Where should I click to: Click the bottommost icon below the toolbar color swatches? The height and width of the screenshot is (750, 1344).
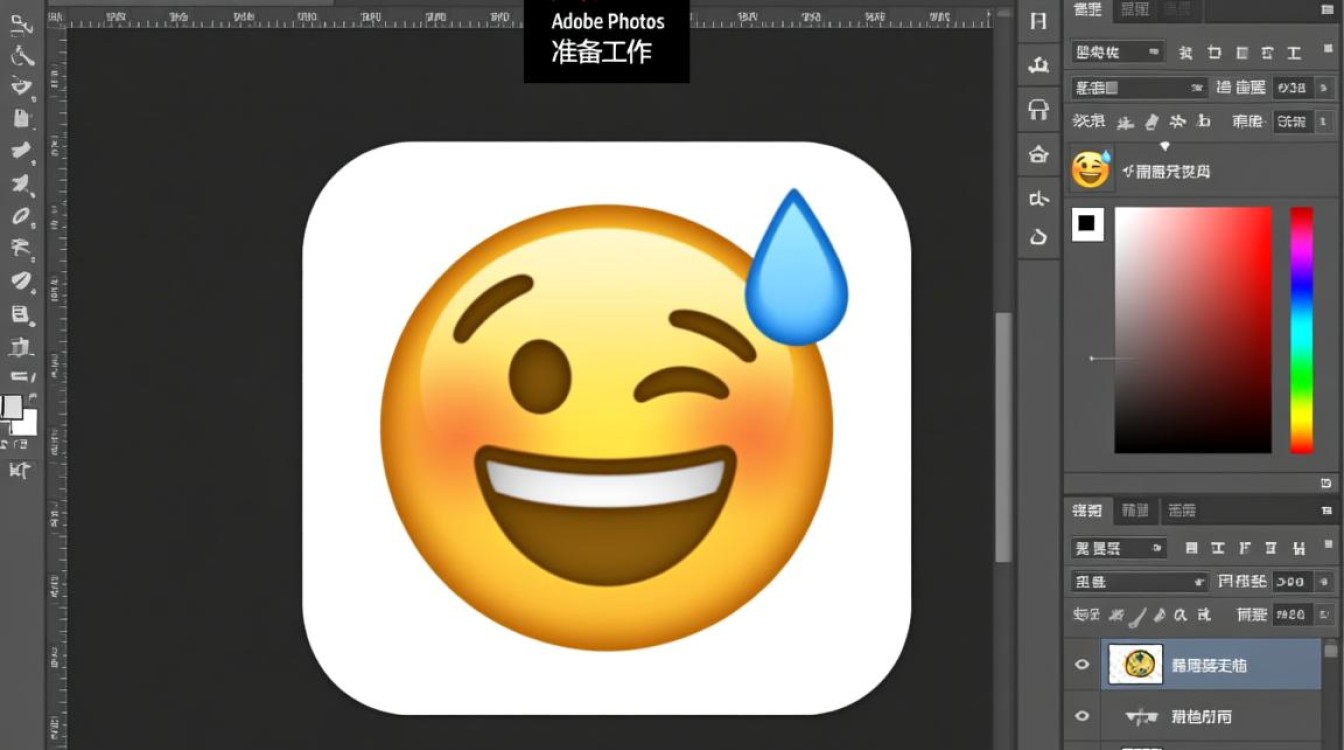19,469
